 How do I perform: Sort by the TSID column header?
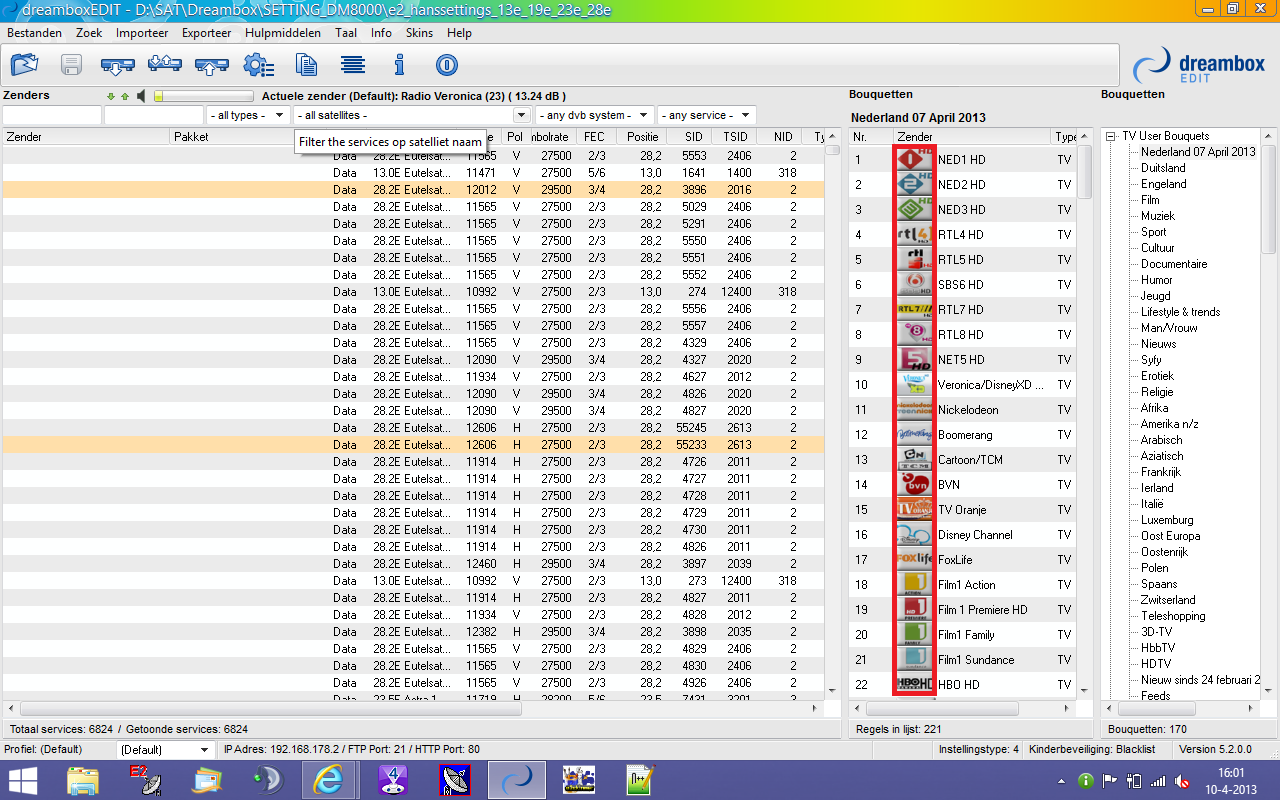point(736,137)
